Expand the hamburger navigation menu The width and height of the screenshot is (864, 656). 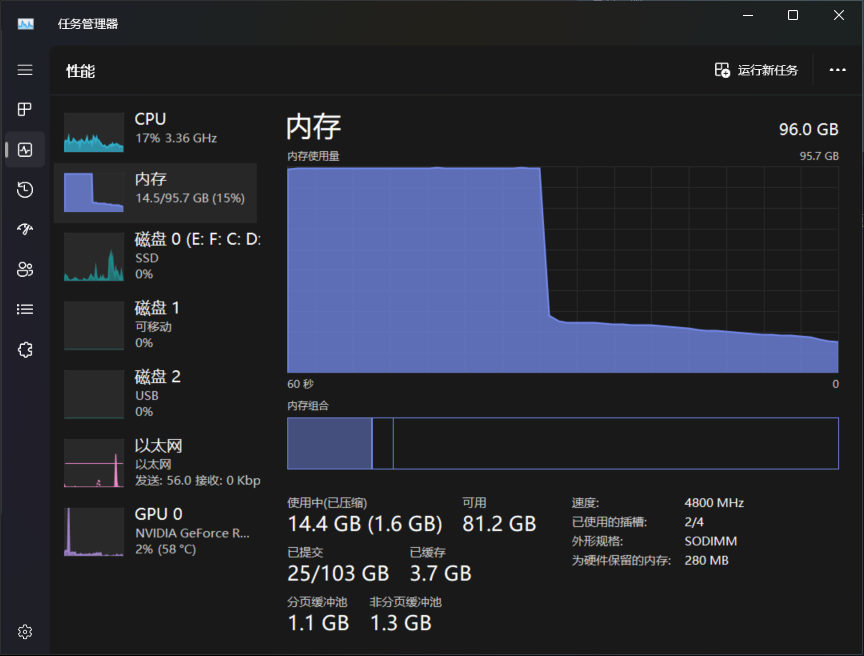click(25, 70)
